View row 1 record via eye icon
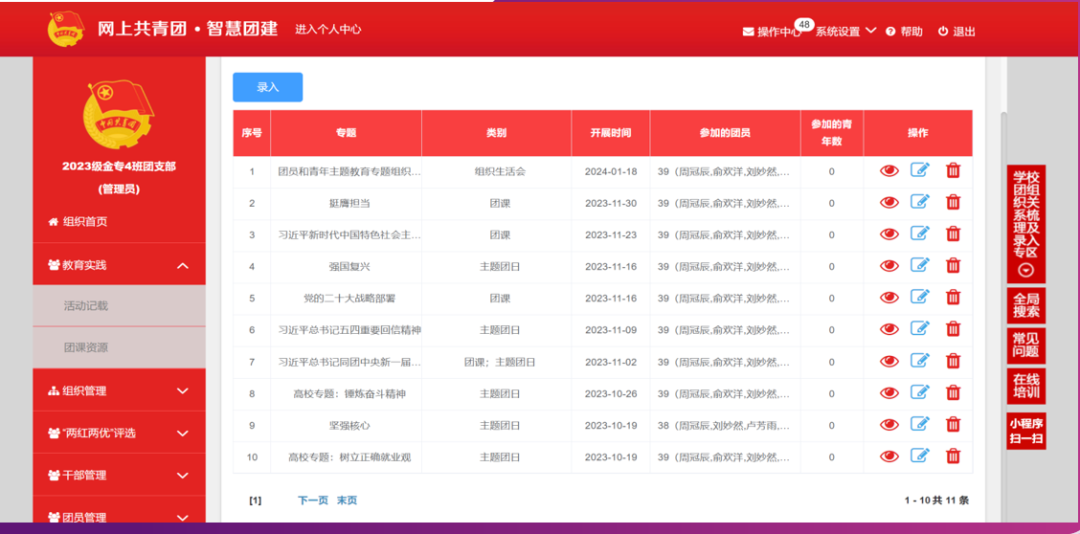Screen dimensions: 1080x534 (889, 171)
